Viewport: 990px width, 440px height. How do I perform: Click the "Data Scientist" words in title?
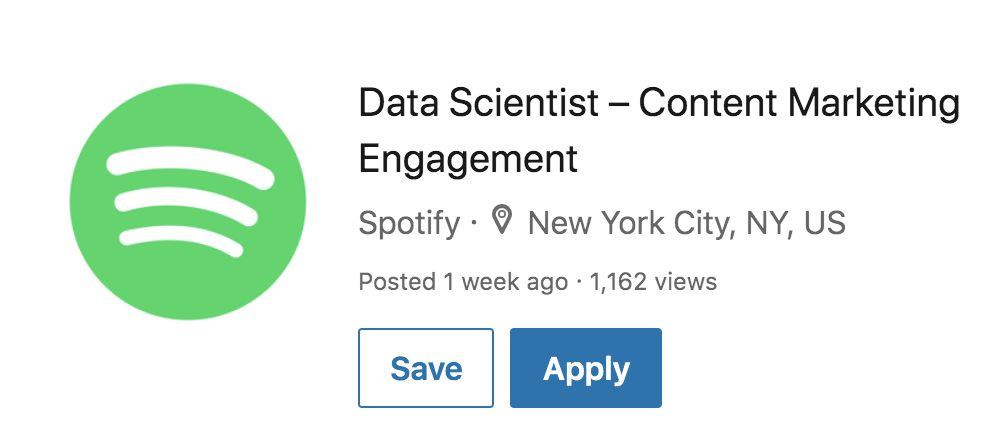479,104
